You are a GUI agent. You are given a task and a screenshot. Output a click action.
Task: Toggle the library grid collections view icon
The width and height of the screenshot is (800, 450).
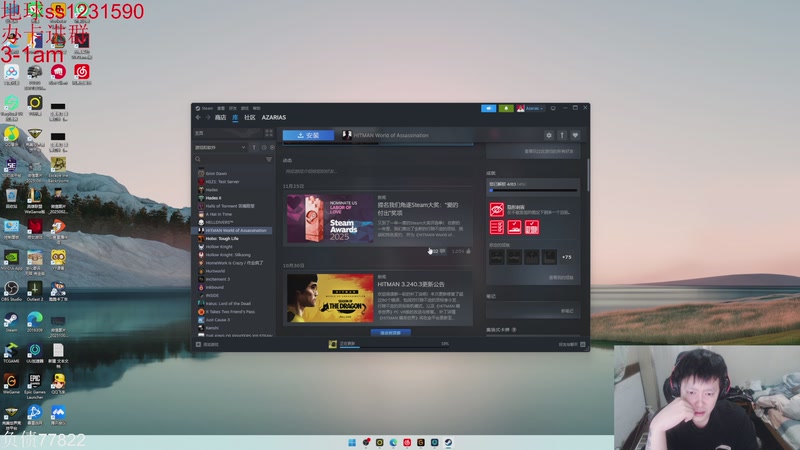pyautogui.click(x=269, y=133)
